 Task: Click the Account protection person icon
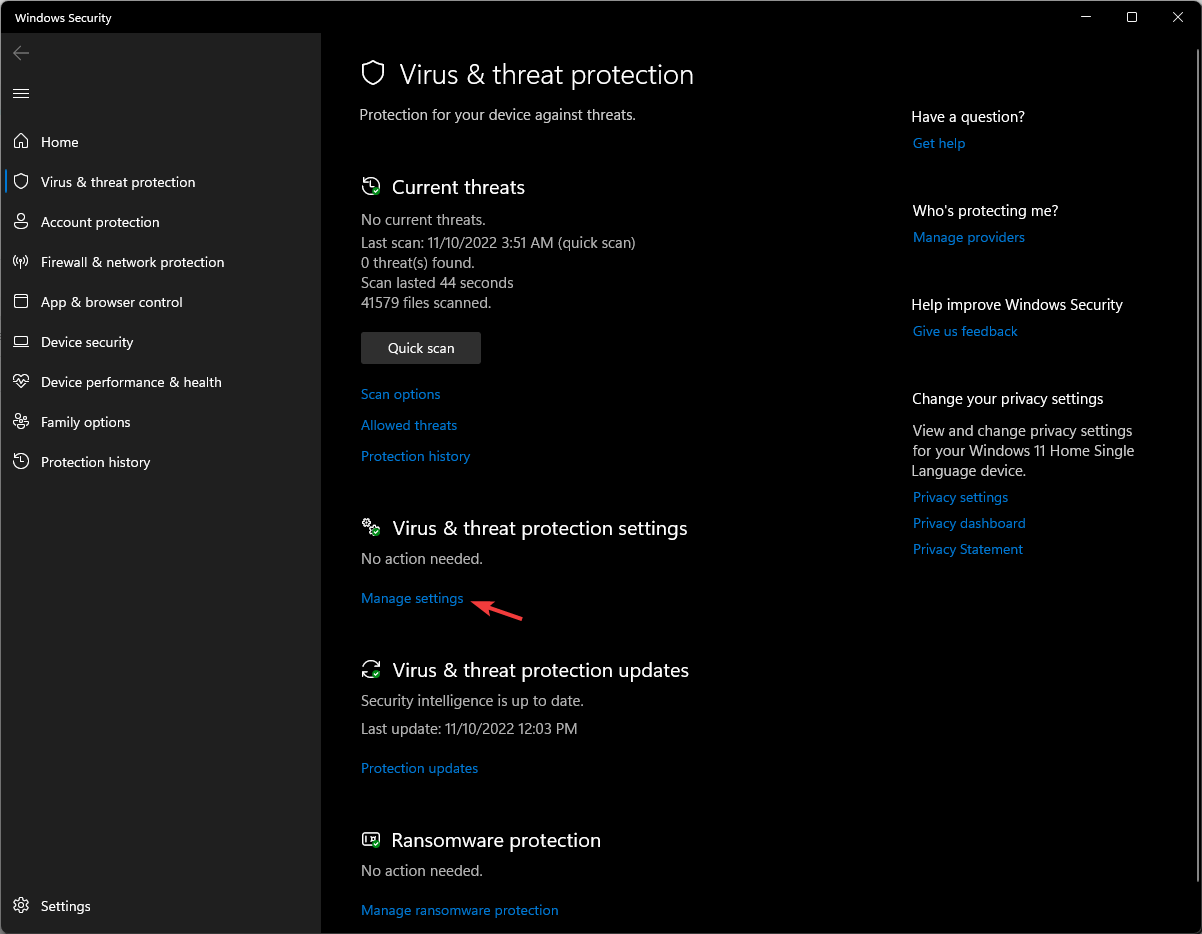coord(21,222)
